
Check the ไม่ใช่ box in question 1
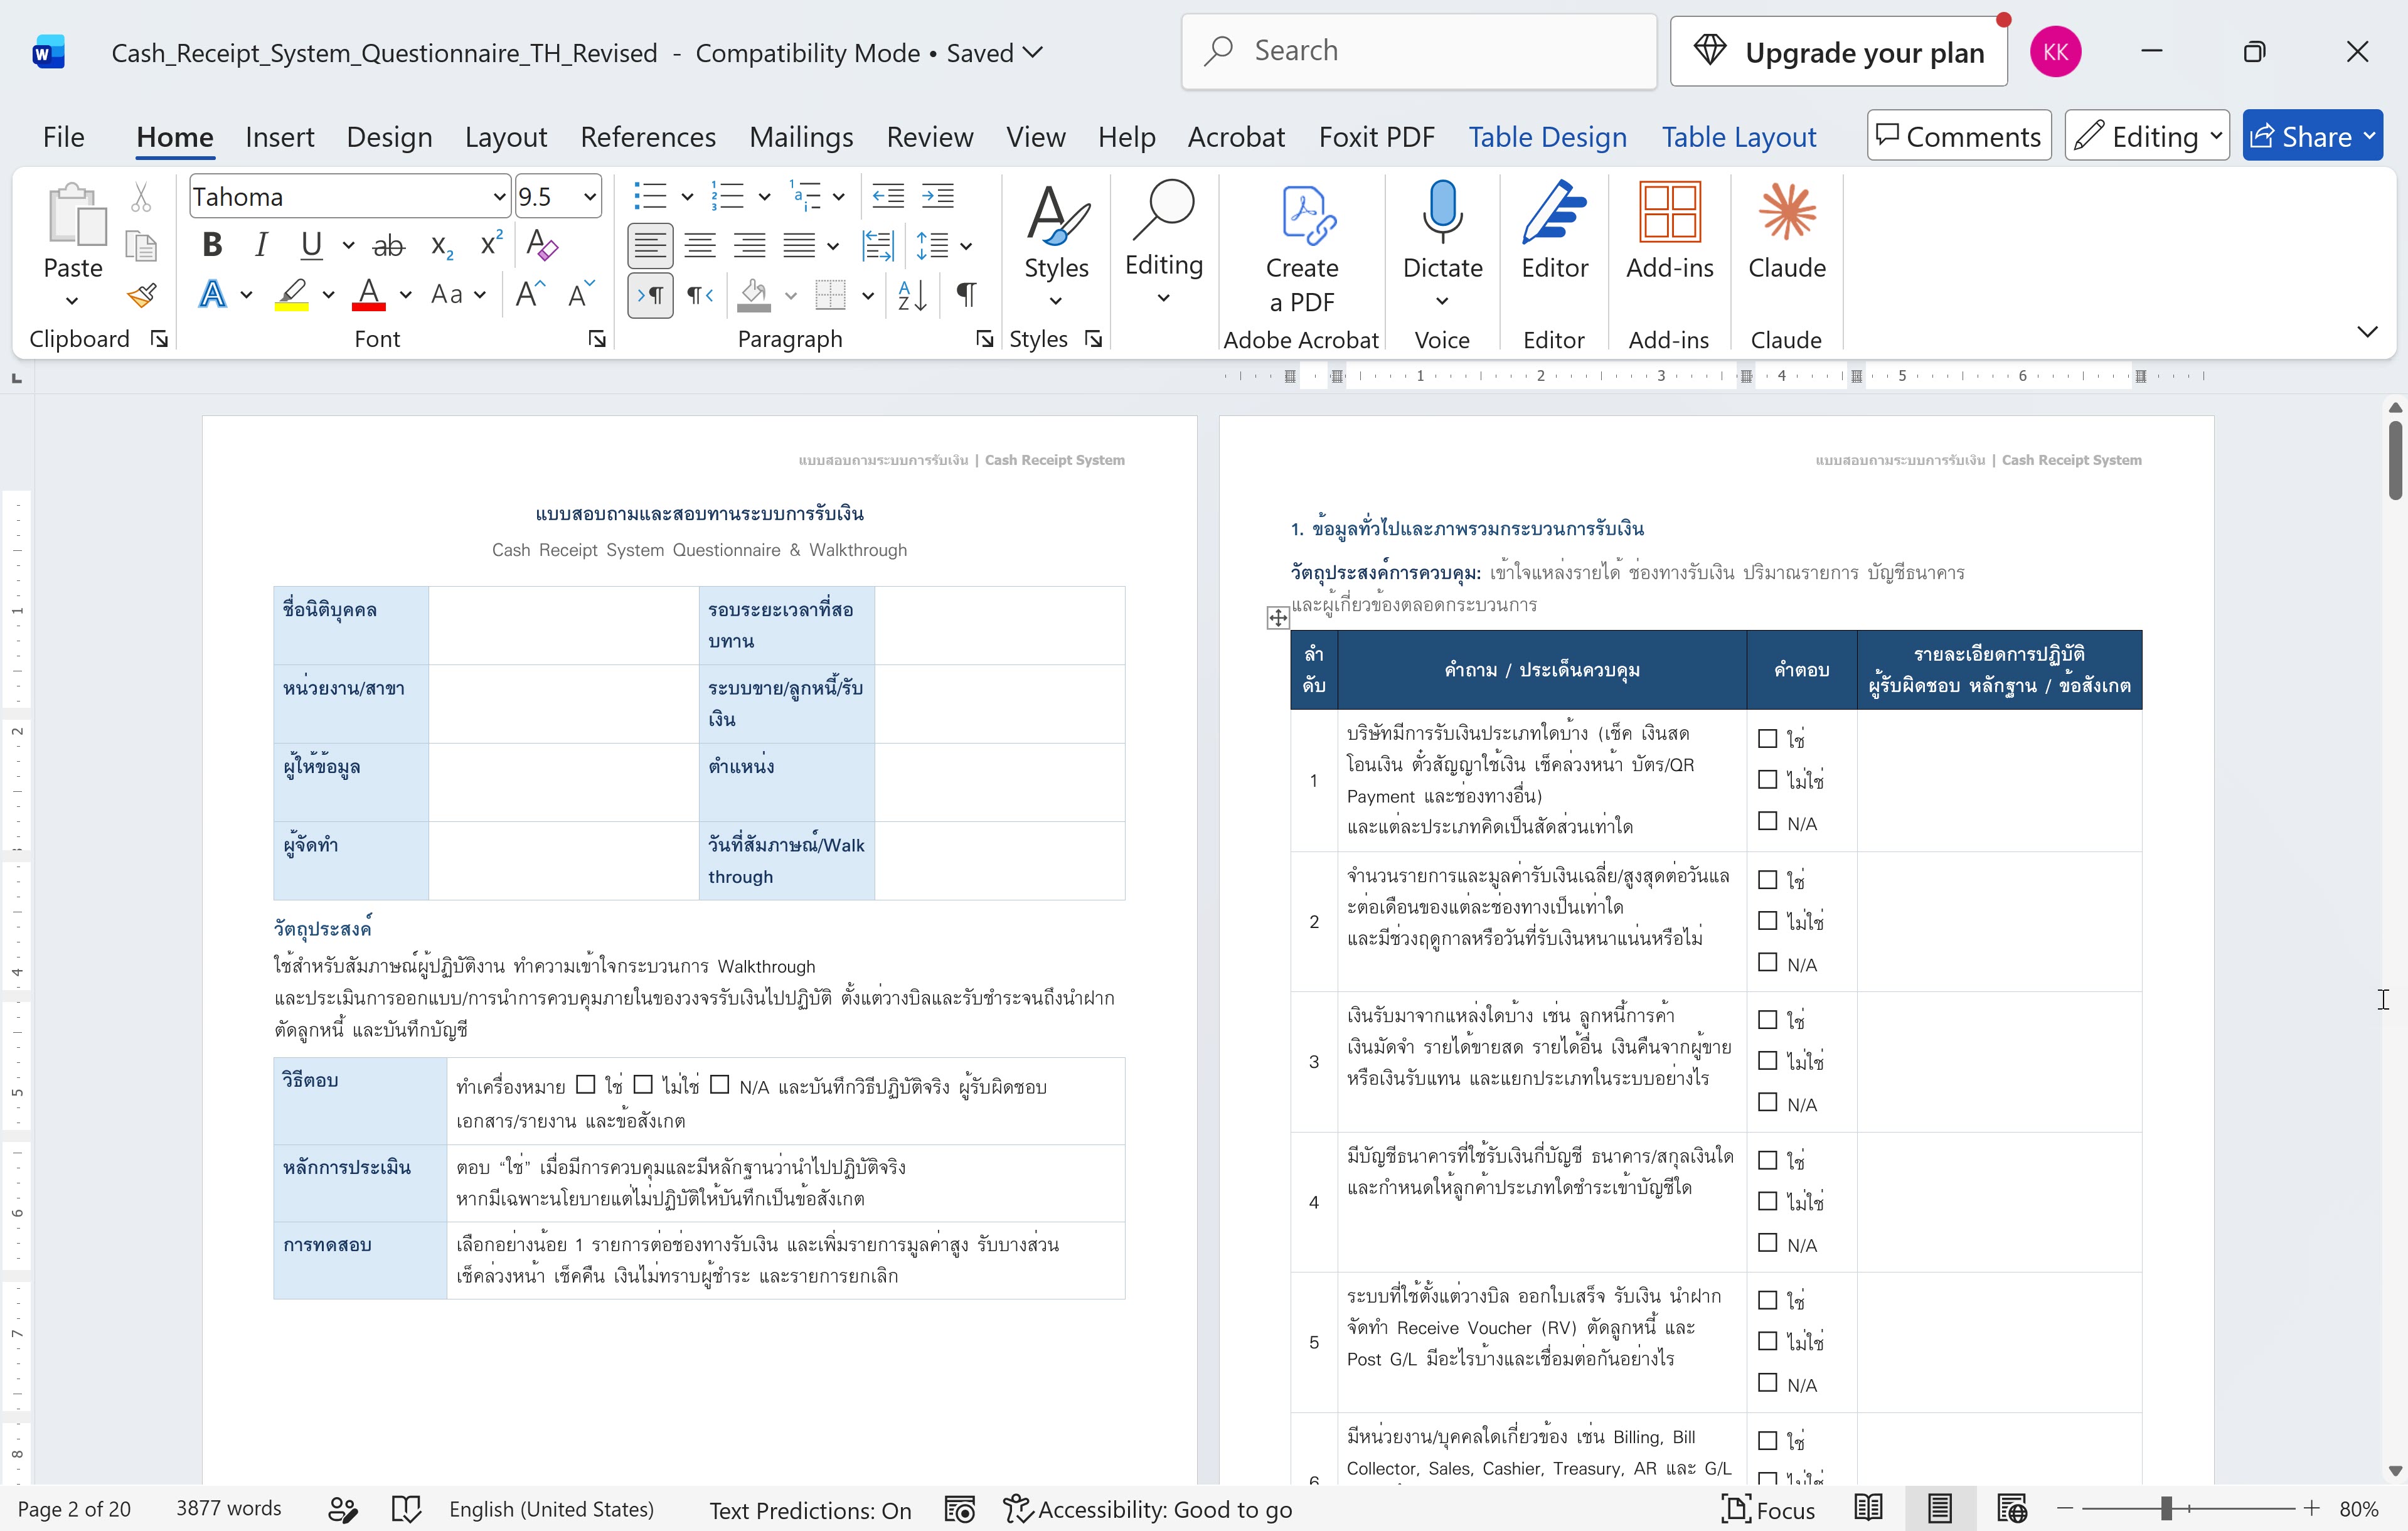(1768, 779)
